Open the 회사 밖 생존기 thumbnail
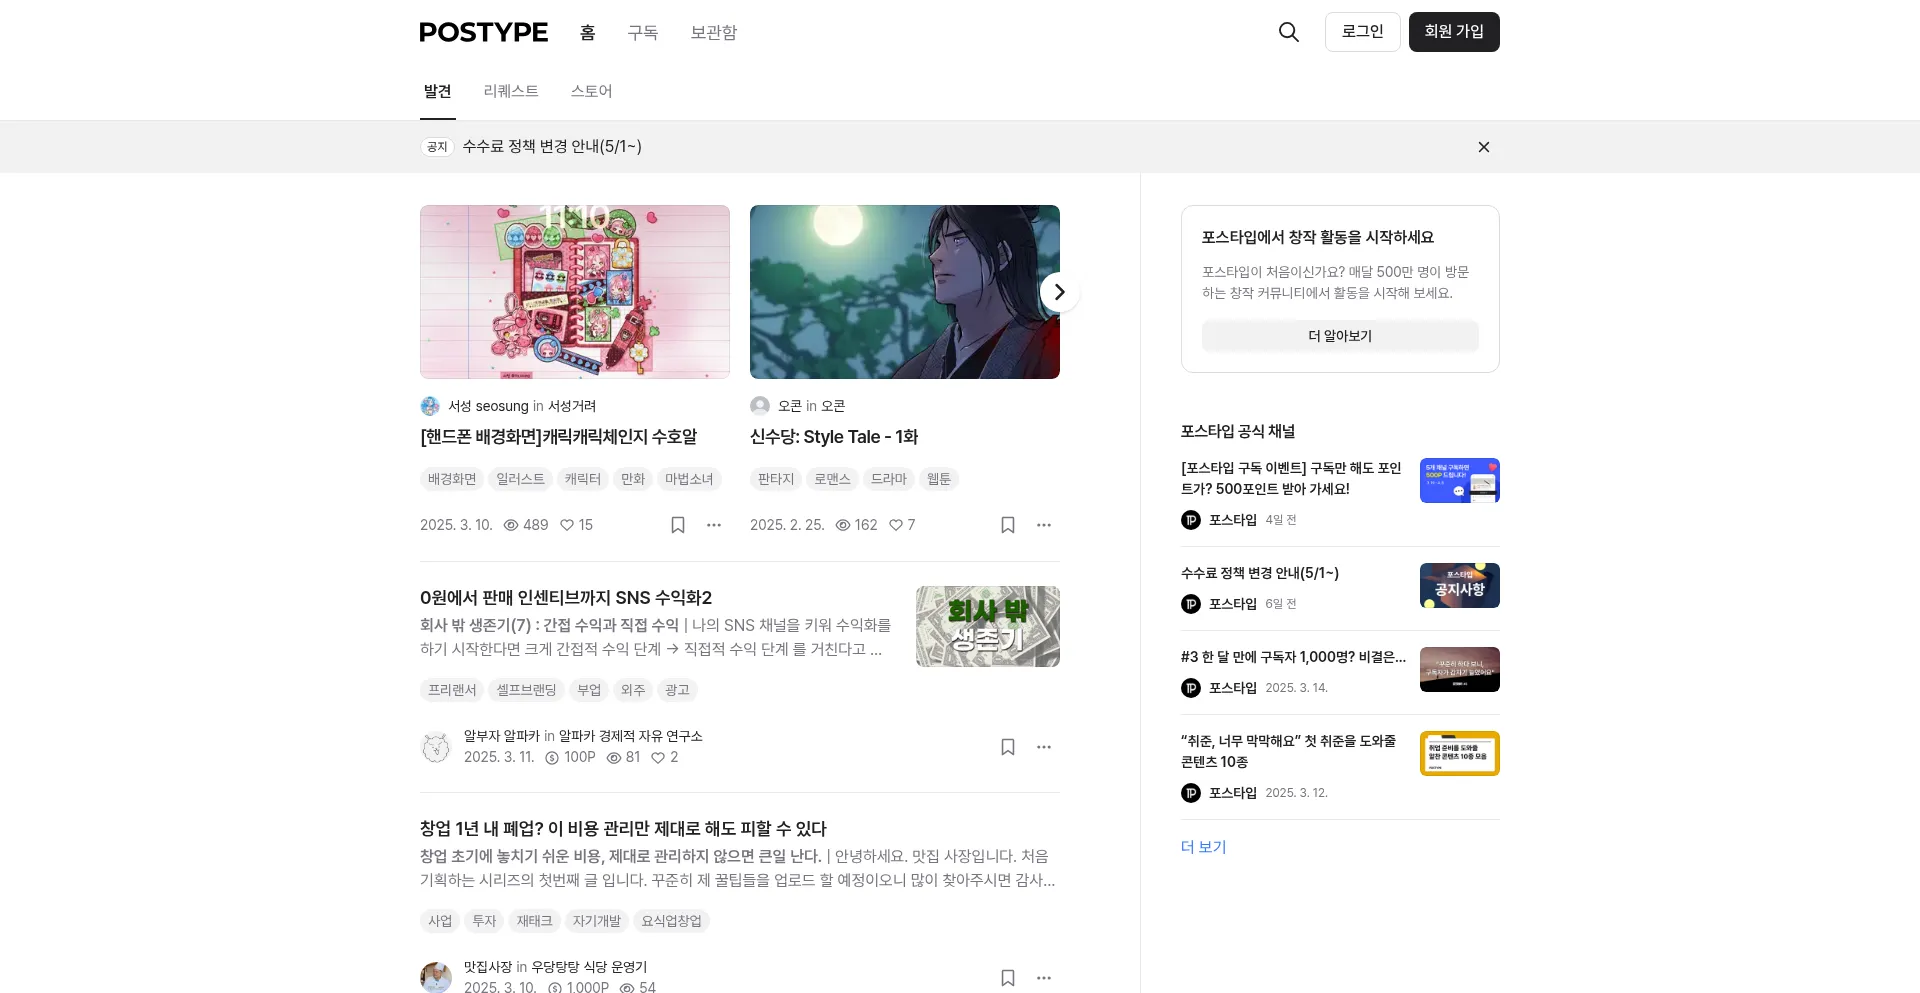The image size is (1920, 993). (x=988, y=626)
